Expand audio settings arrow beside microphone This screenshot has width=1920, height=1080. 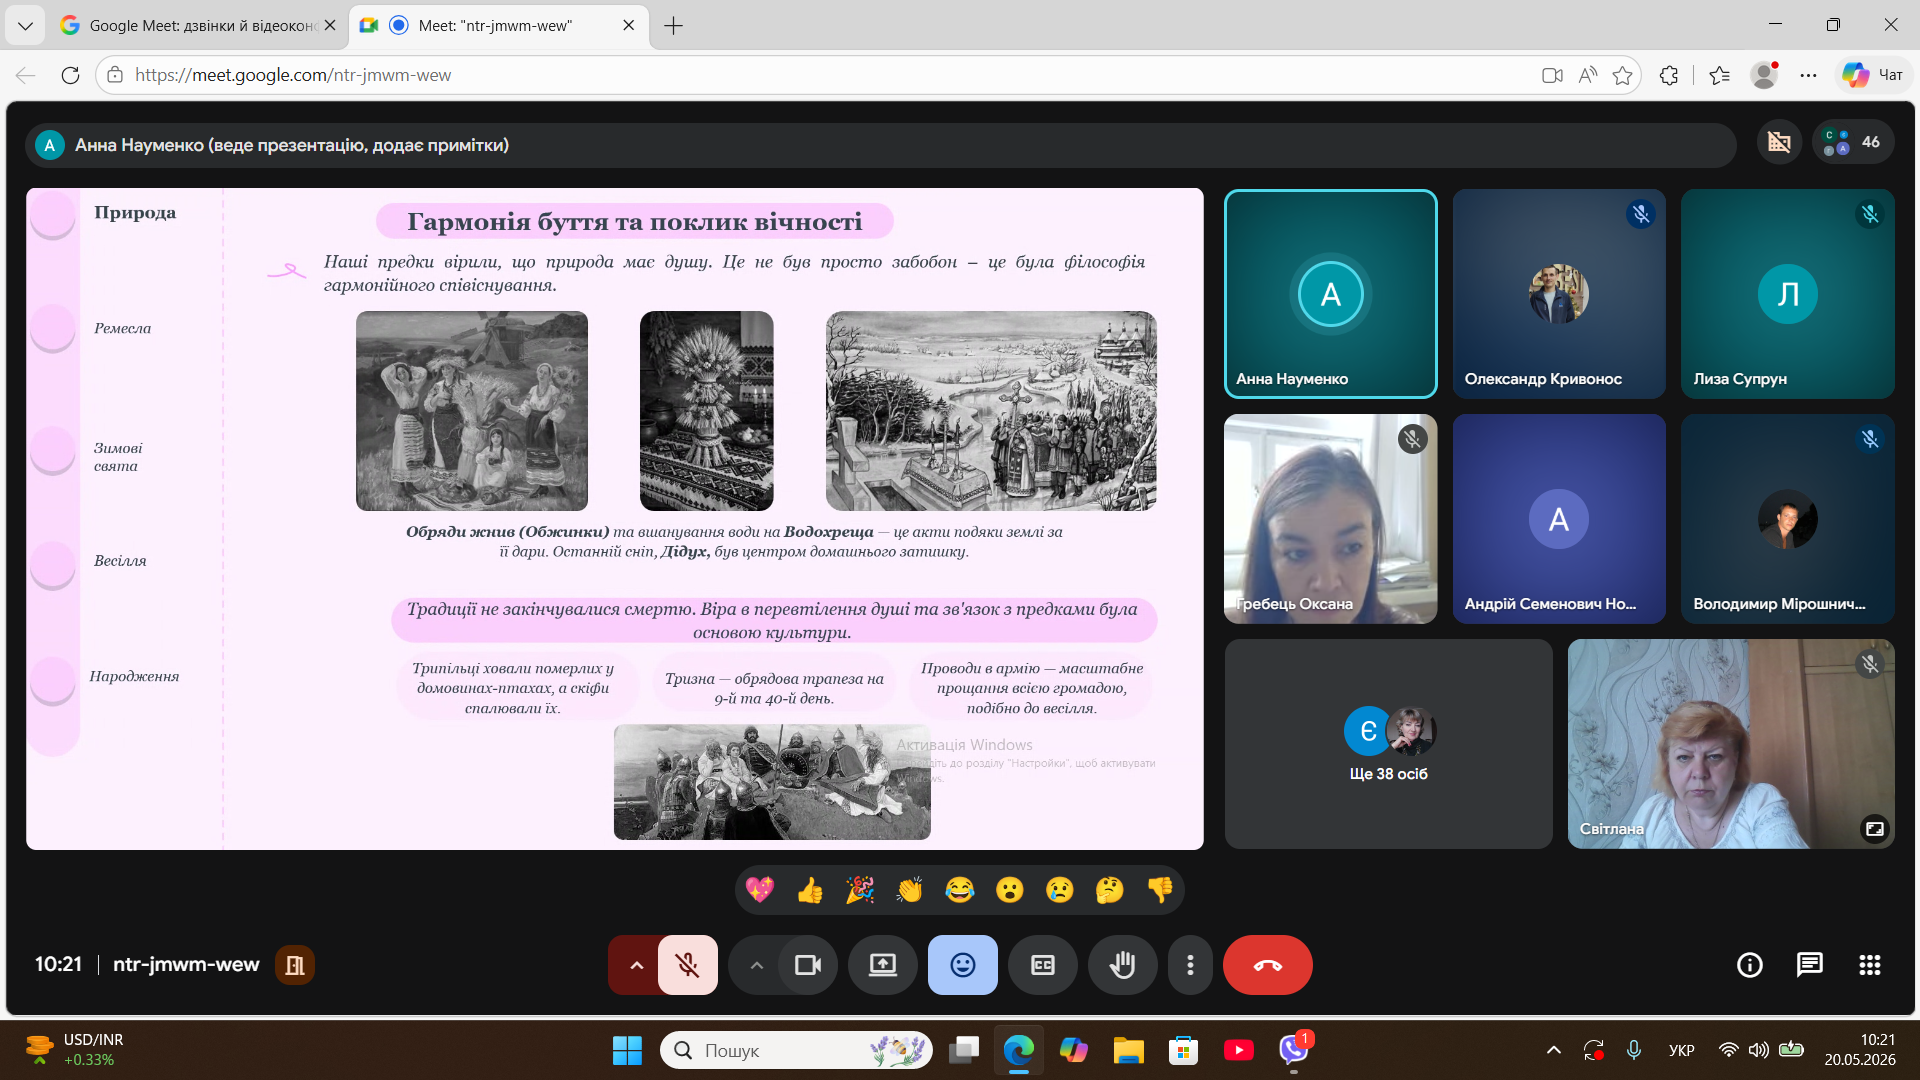pos(636,965)
